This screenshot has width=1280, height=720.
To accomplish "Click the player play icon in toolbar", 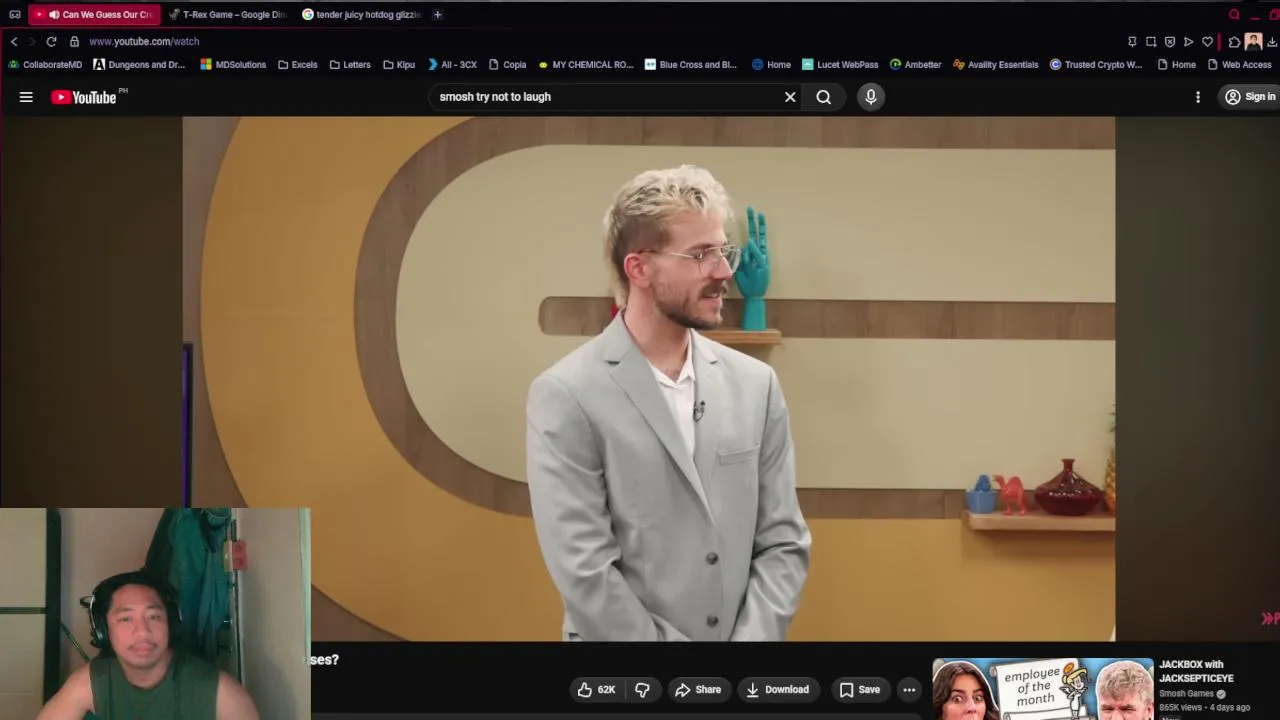I will (x=1188, y=41).
